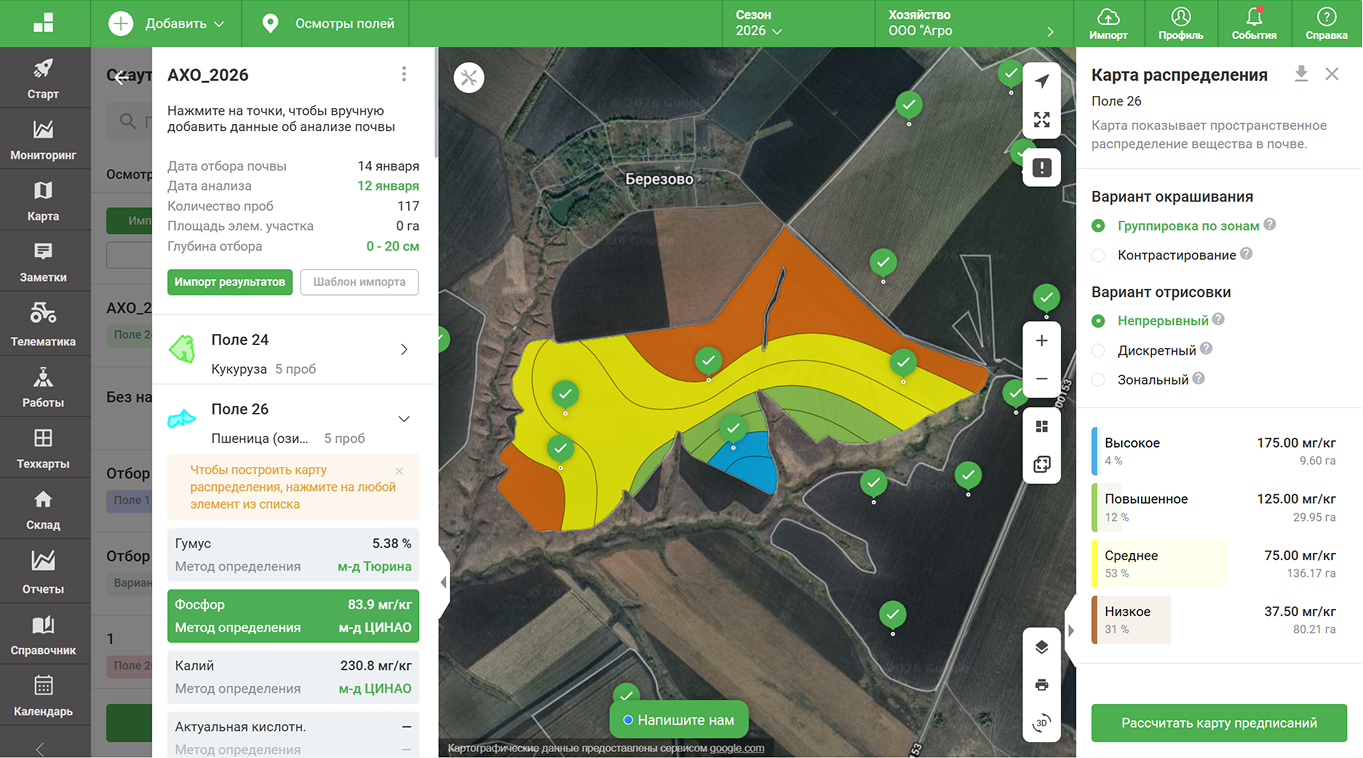This screenshot has height=758, width=1363.
Task: Click the help icon beside Контрастирование
Action: [x=1246, y=254]
